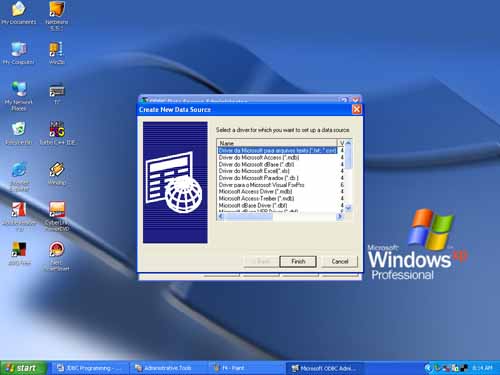The height and width of the screenshot is (375, 500).
Task: Click the Adobe Reader 7.0 shortcut
Action: 19,217
